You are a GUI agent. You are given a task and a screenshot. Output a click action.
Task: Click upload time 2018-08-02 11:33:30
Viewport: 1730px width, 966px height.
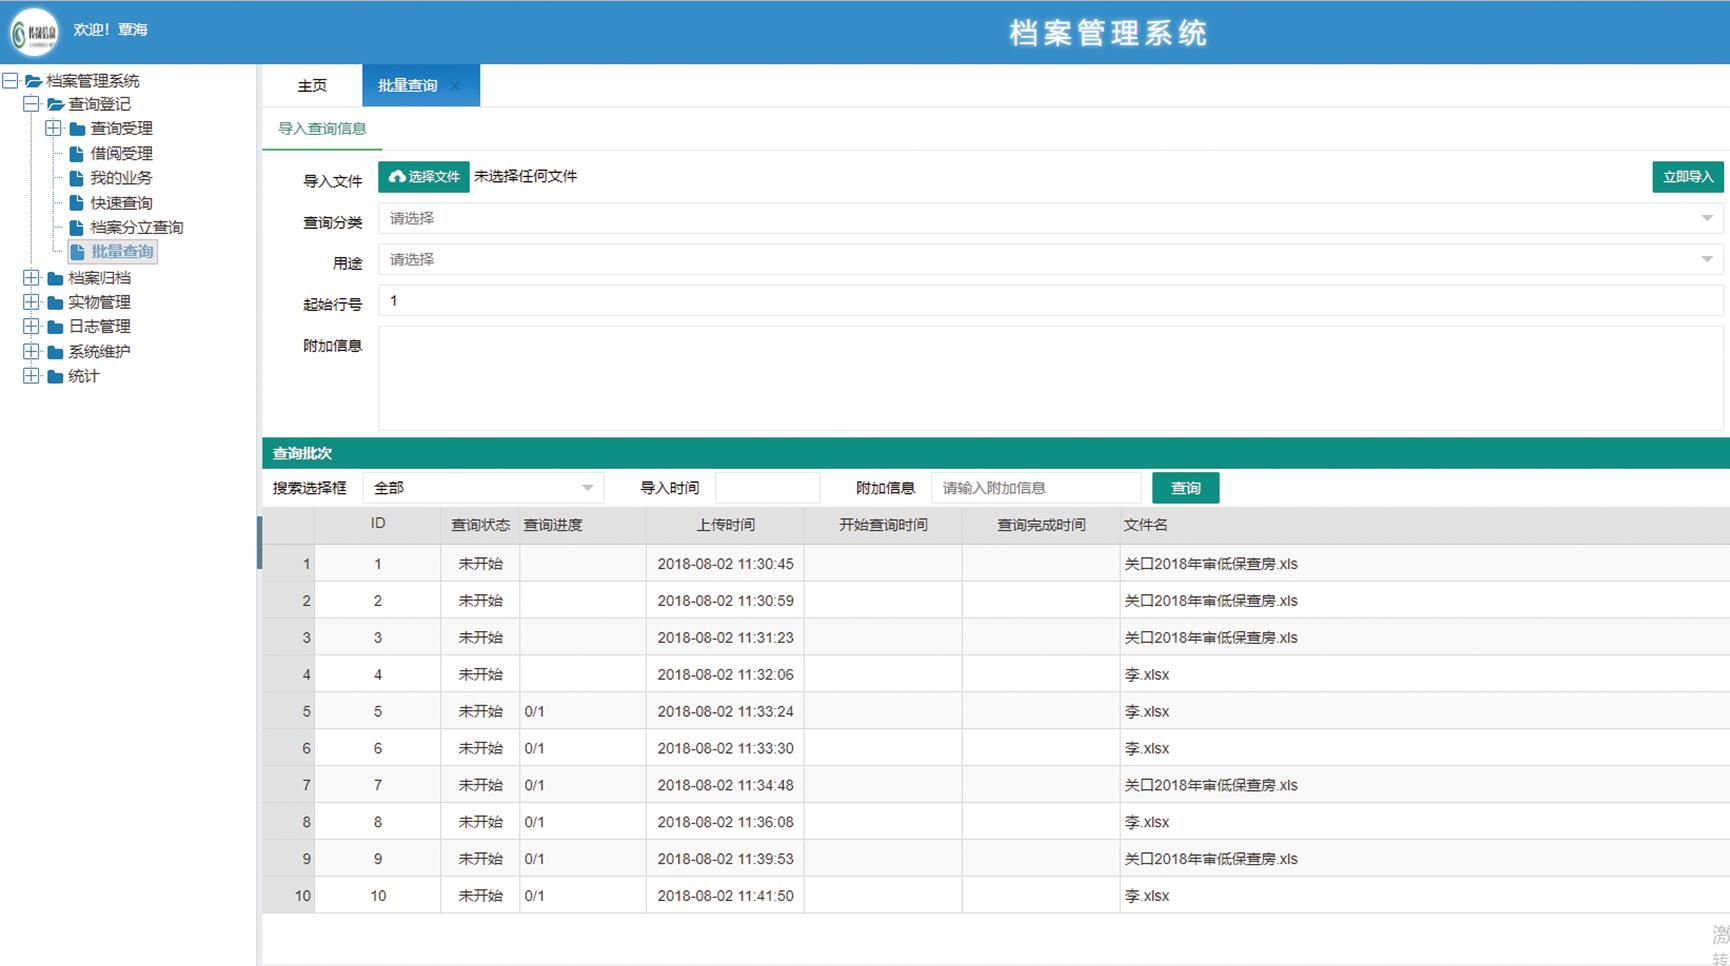pos(725,749)
